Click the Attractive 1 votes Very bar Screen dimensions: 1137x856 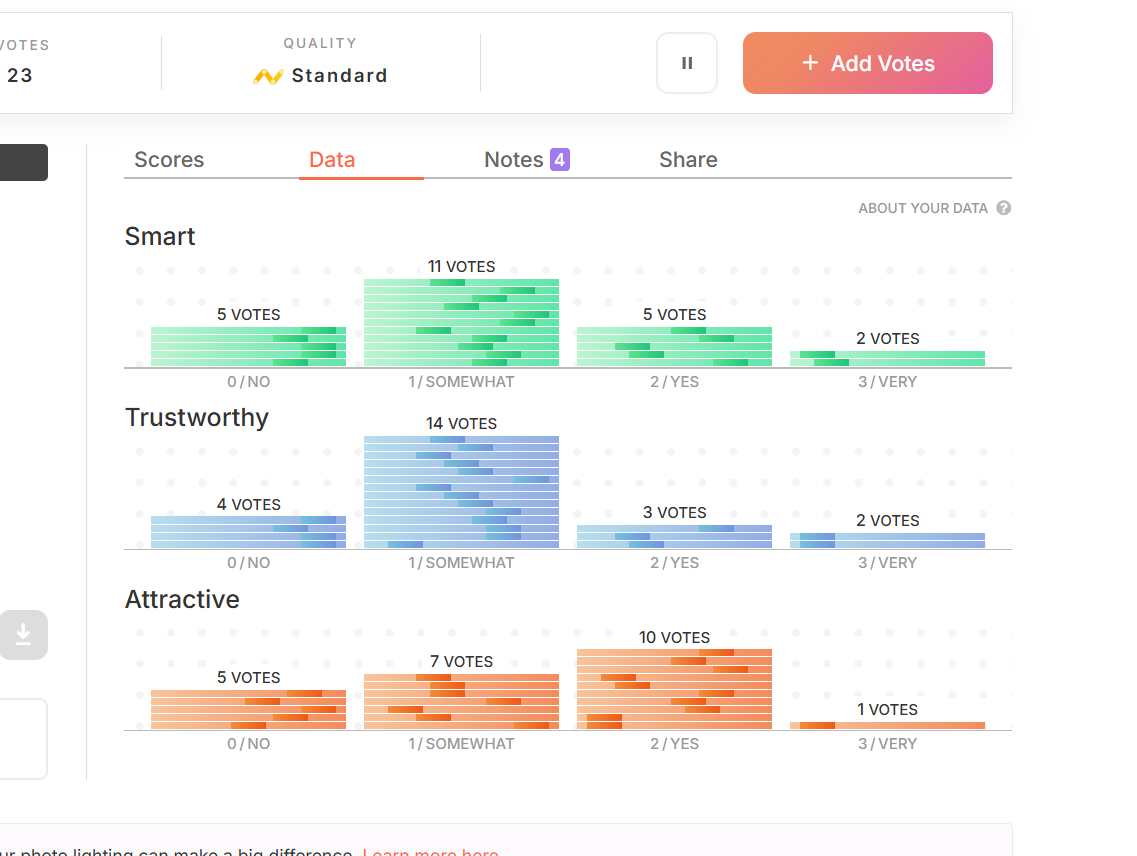pos(887,725)
